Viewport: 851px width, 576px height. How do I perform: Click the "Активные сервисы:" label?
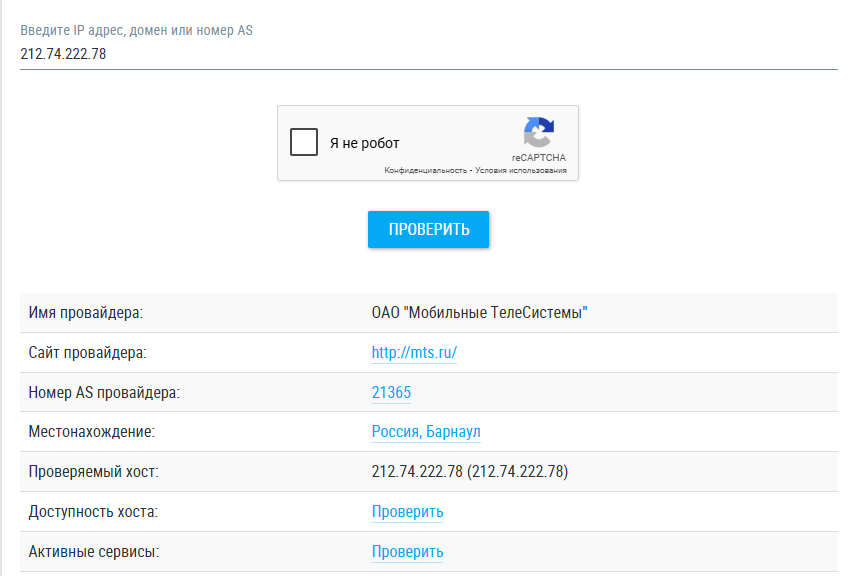pos(94,552)
